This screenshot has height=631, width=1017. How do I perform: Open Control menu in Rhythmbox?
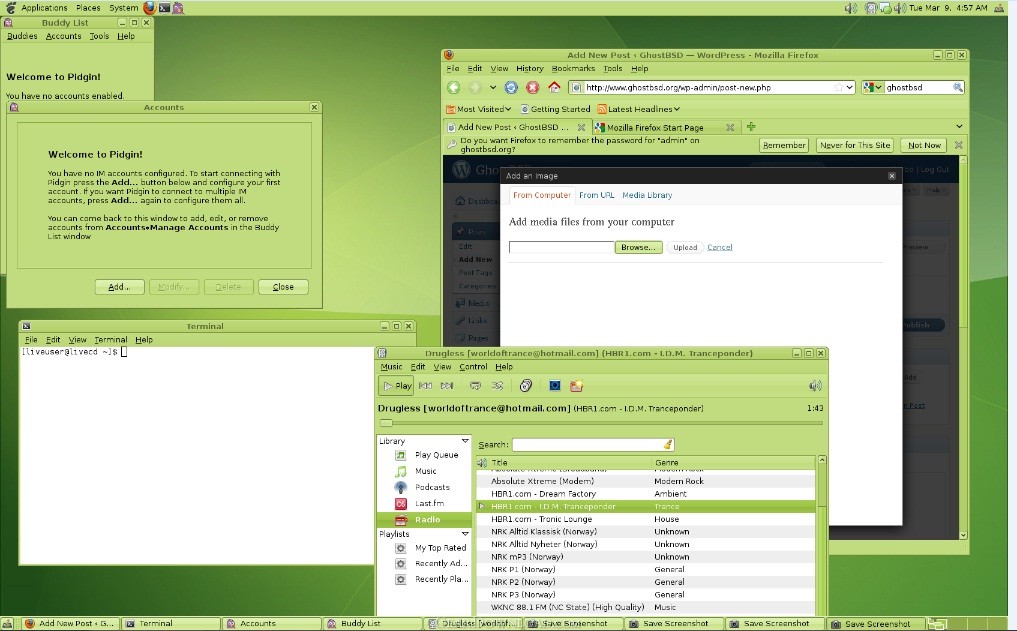click(473, 366)
